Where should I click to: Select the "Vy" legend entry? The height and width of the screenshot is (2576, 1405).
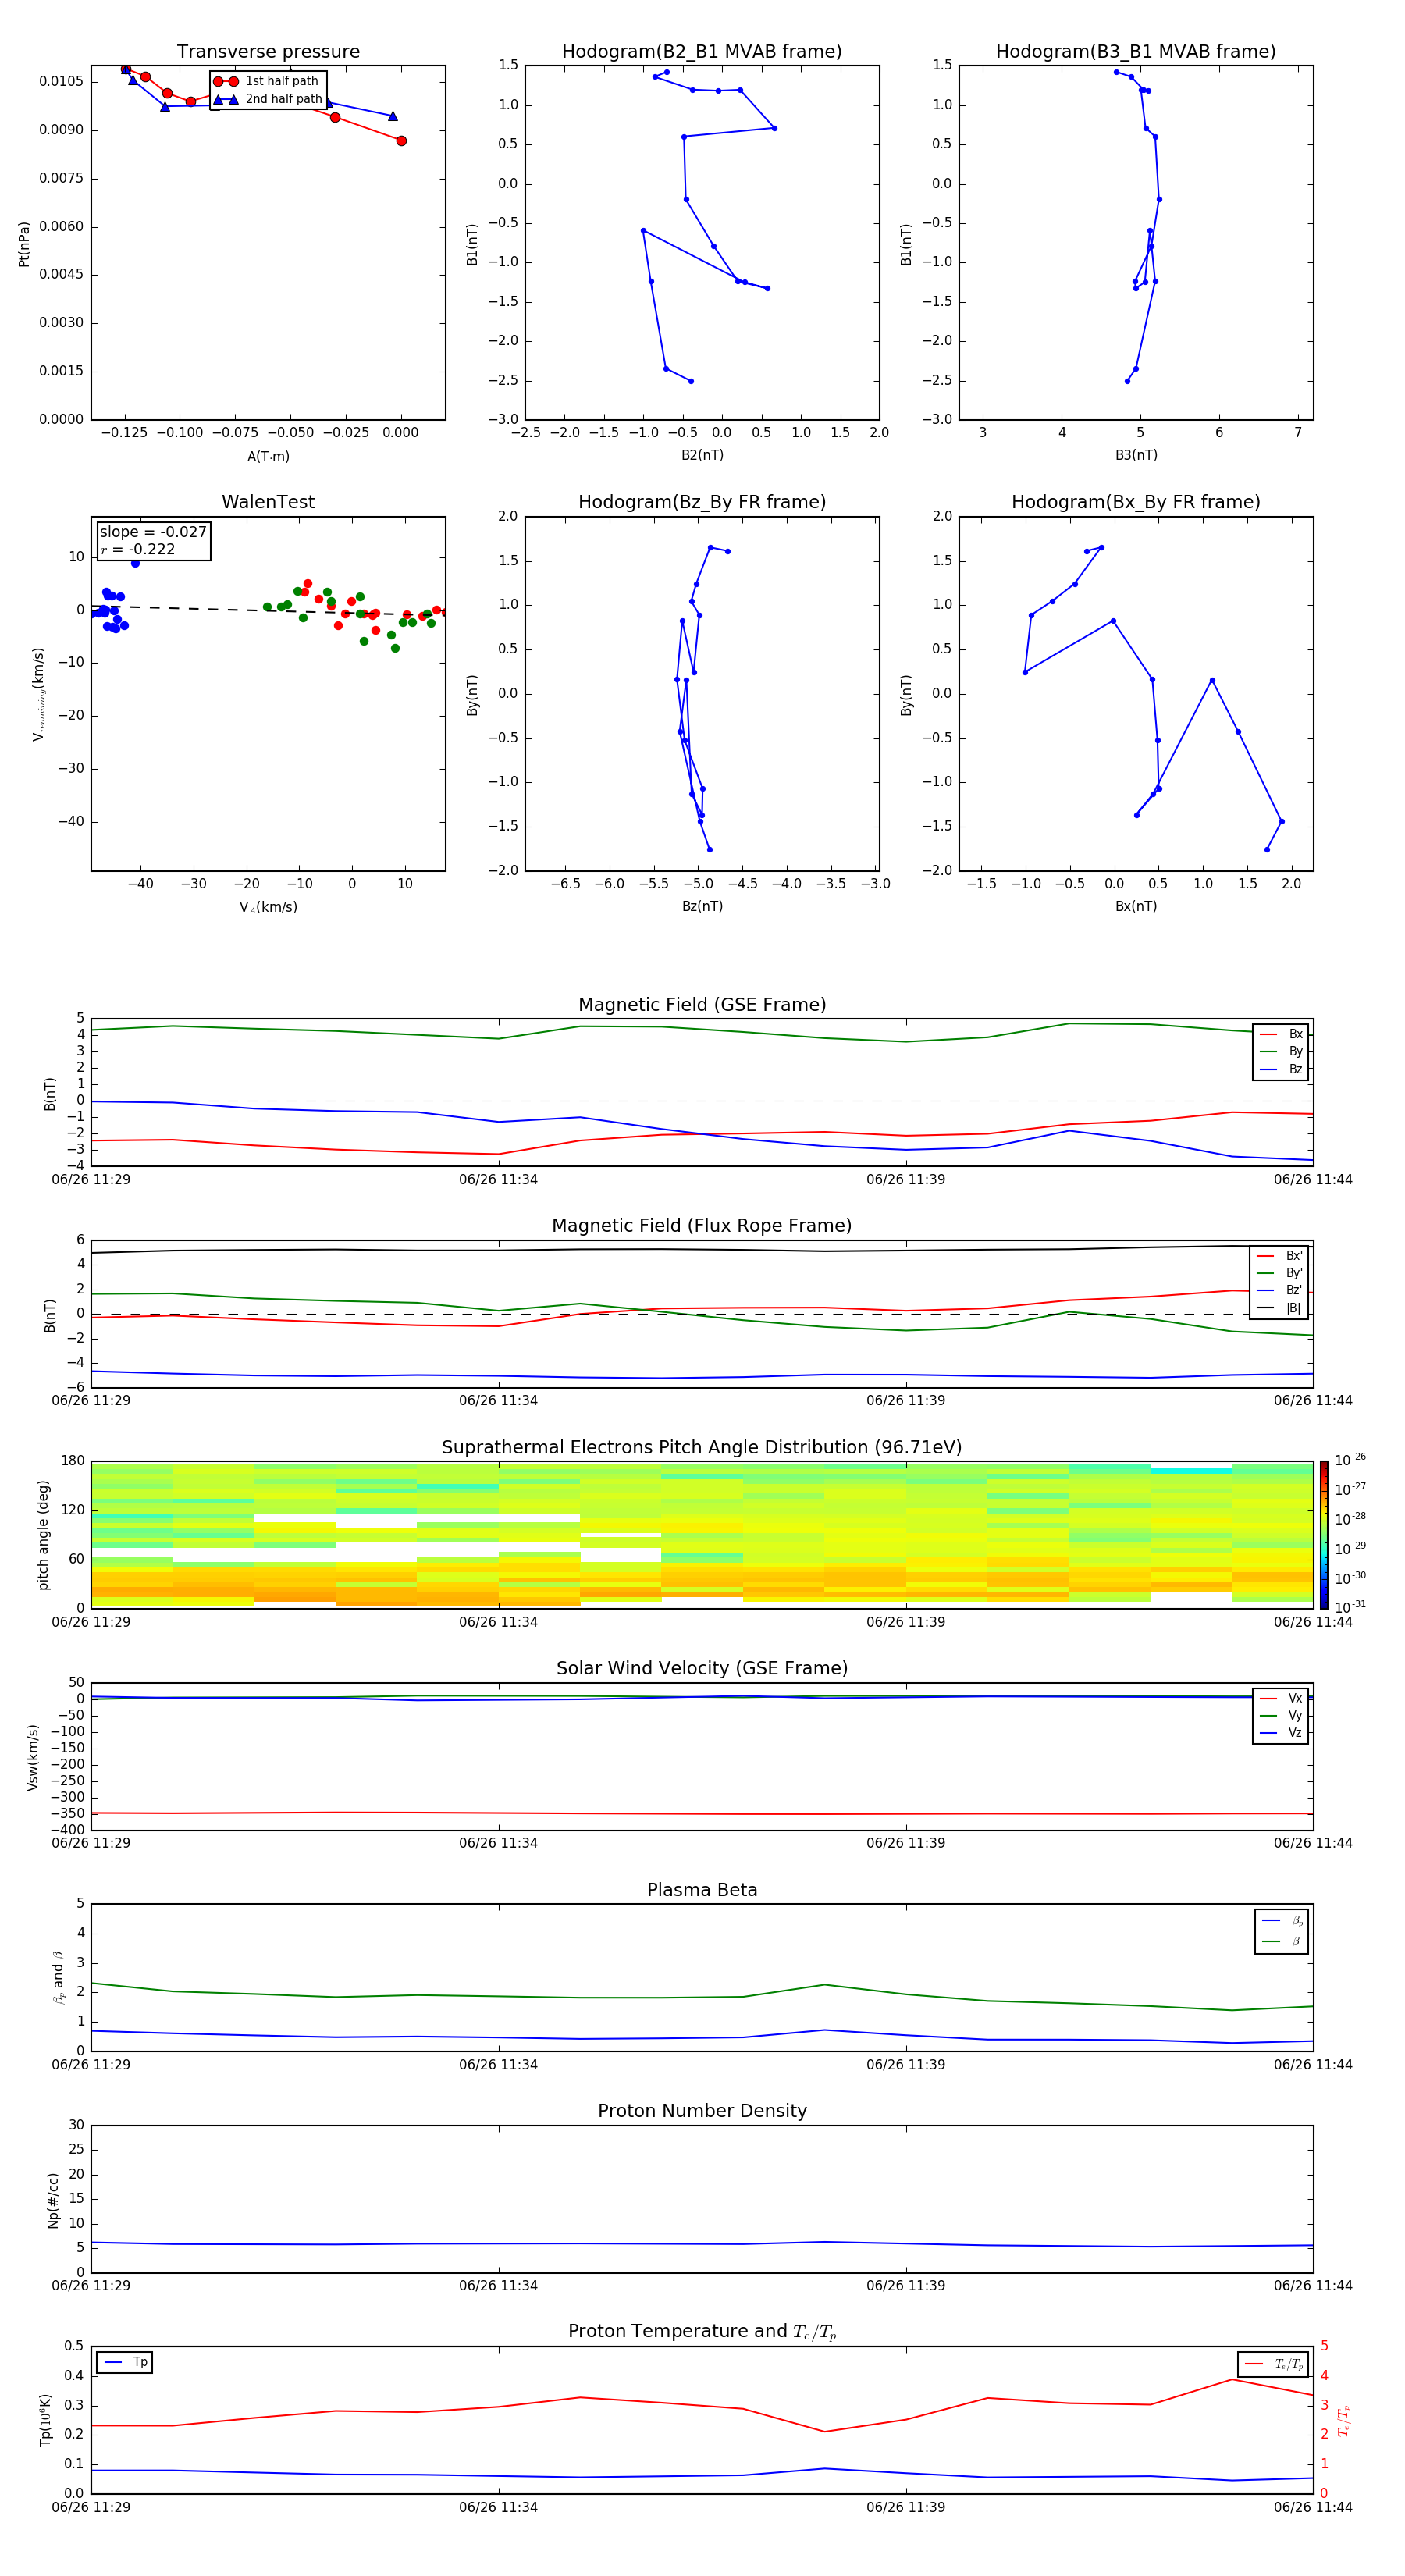pos(1281,1715)
